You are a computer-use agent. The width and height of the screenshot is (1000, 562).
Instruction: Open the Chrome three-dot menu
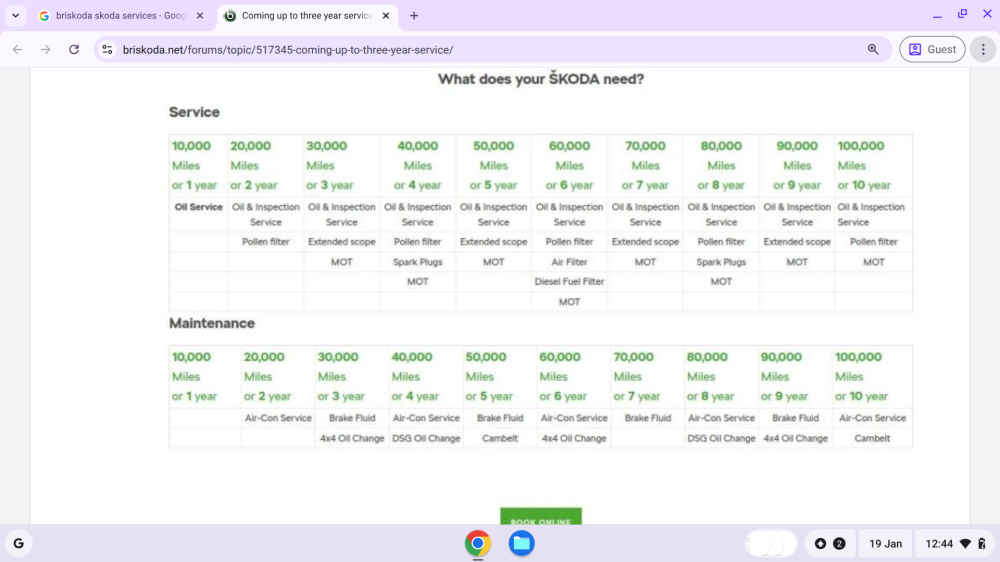click(983, 50)
